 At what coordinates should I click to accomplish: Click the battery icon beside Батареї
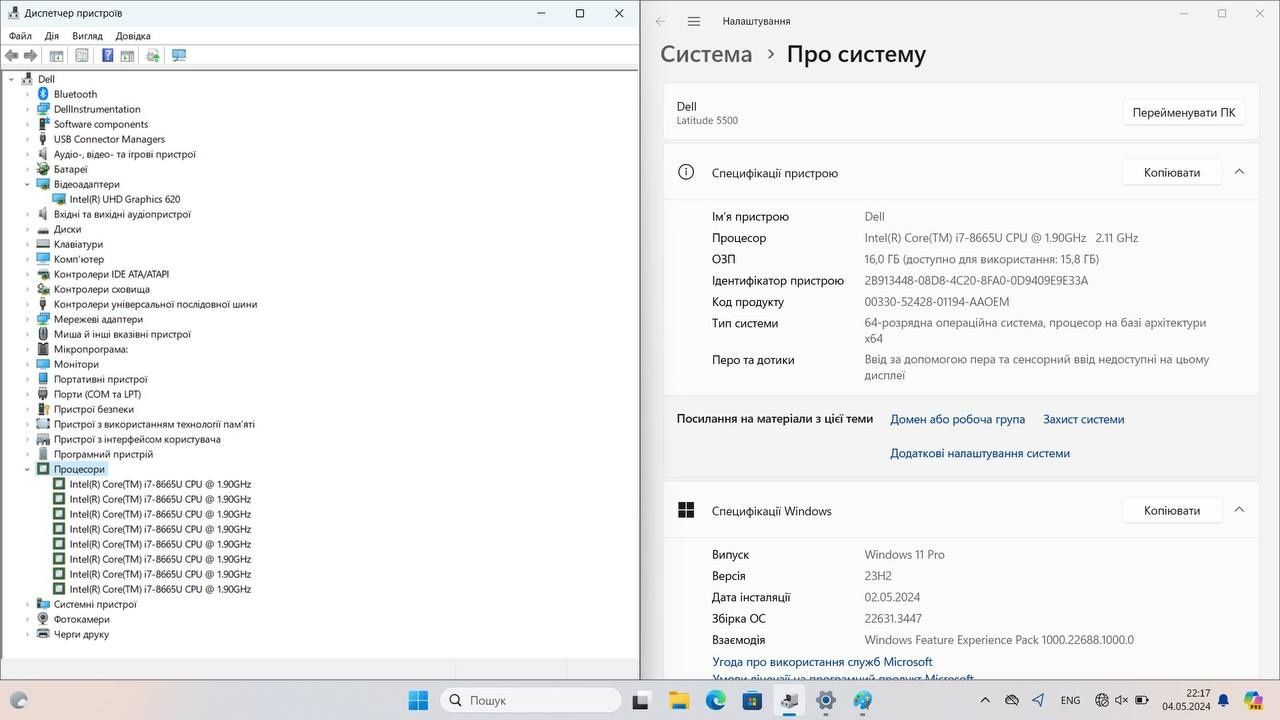(43, 169)
